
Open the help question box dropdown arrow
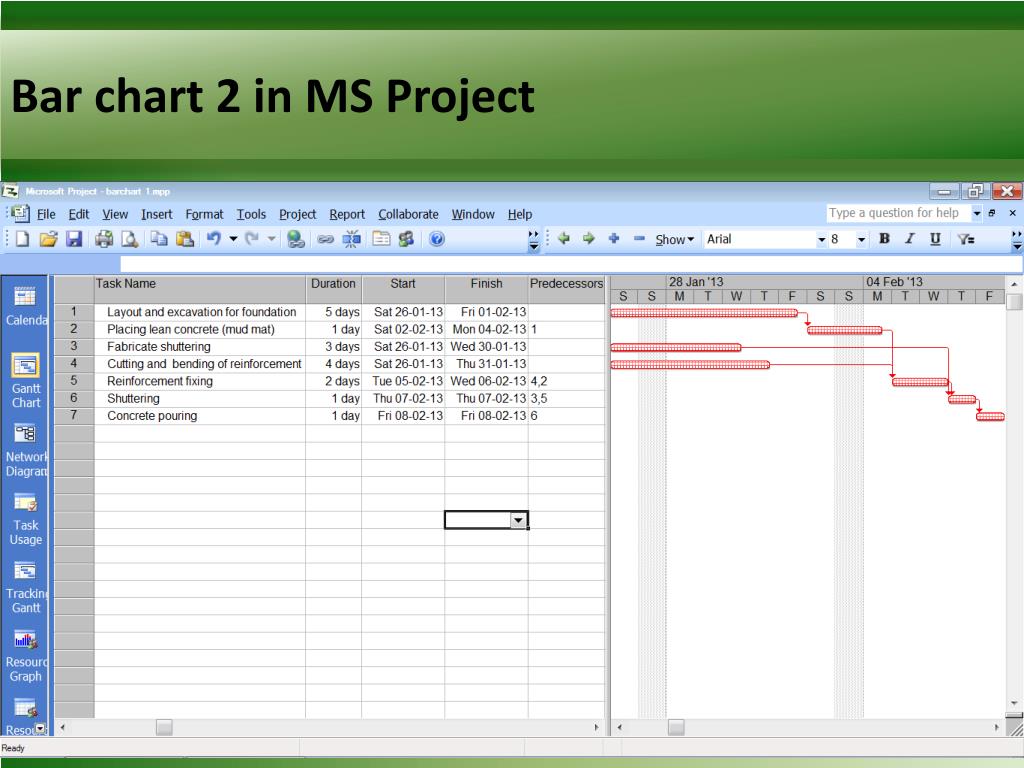tap(977, 213)
